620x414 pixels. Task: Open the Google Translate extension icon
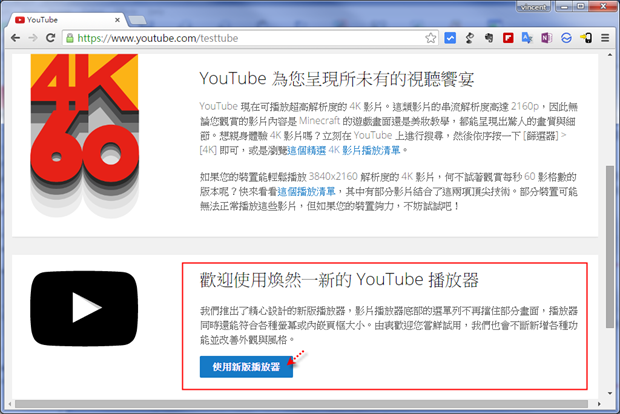(x=527, y=38)
